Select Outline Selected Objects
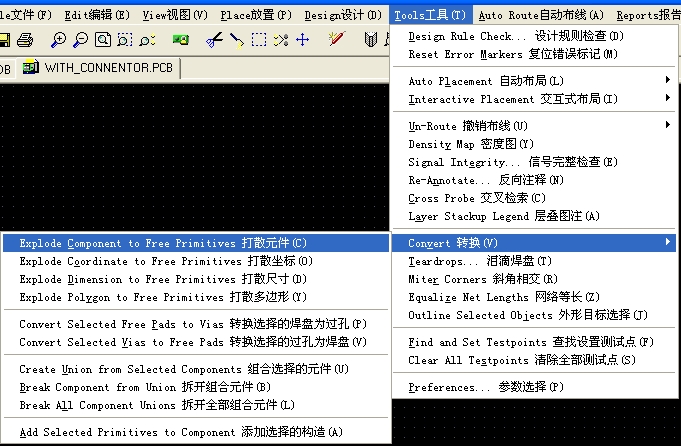The width and height of the screenshot is (681, 446). click(x=534, y=315)
